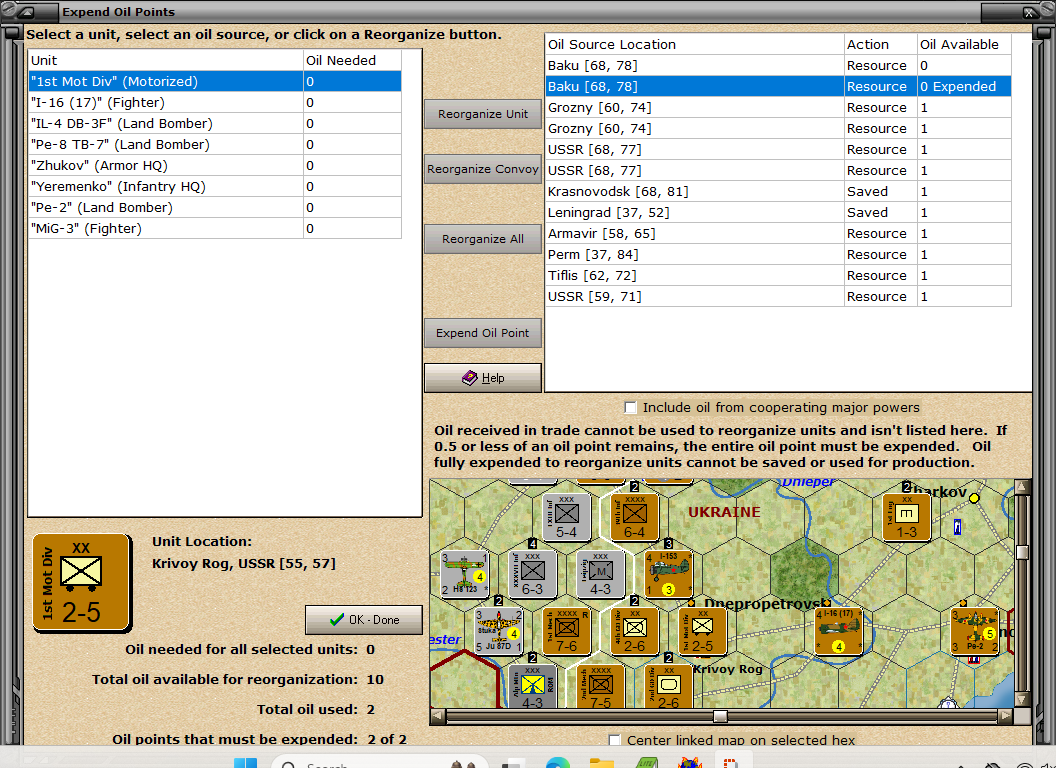The width and height of the screenshot is (1056, 768).
Task: Click the Reorganize Unit button
Action: 483,114
